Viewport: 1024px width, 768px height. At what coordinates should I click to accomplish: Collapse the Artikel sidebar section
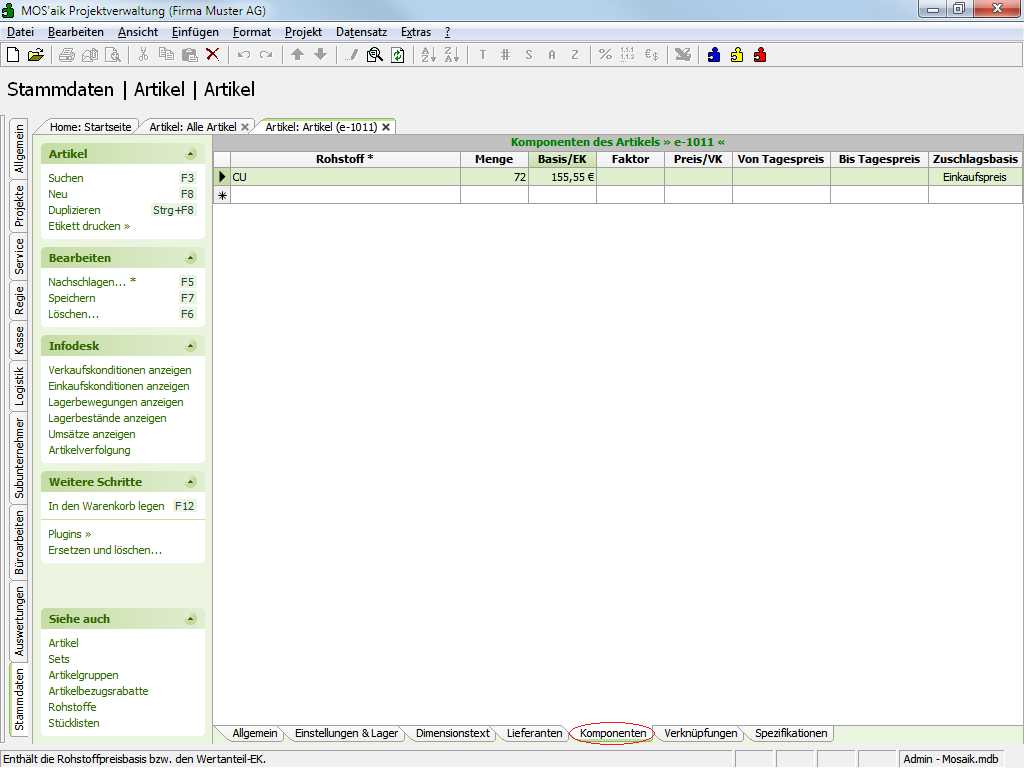coord(191,154)
